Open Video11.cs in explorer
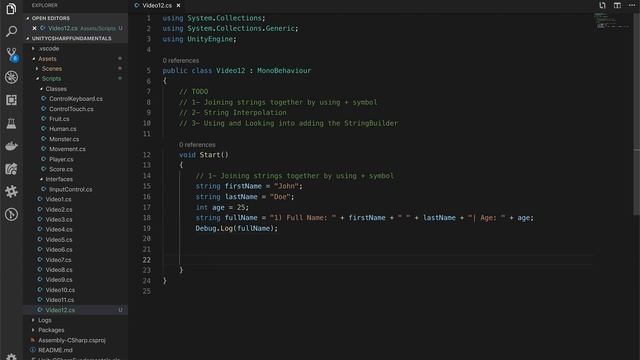Image resolution: width=640 pixels, height=360 pixels. point(60,299)
